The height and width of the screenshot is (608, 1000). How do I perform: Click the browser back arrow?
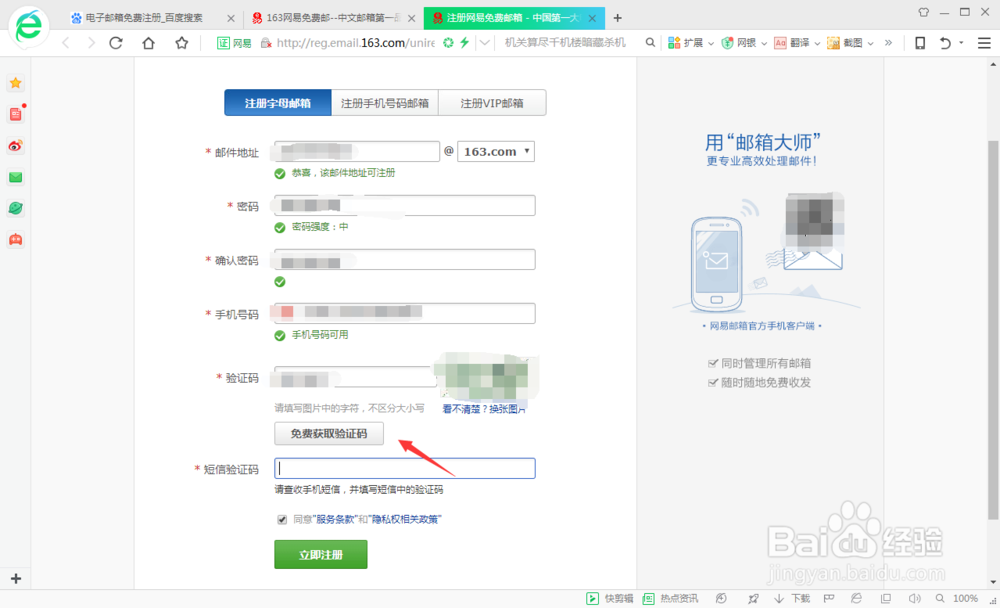point(66,43)
